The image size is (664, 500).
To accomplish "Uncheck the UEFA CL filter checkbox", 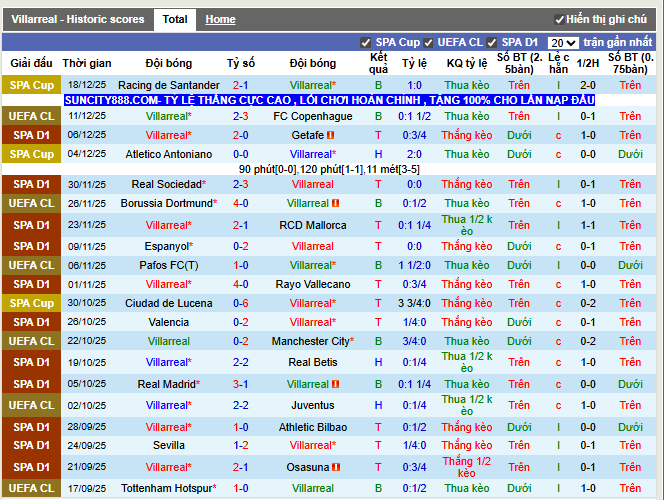I will pos(428,43).
